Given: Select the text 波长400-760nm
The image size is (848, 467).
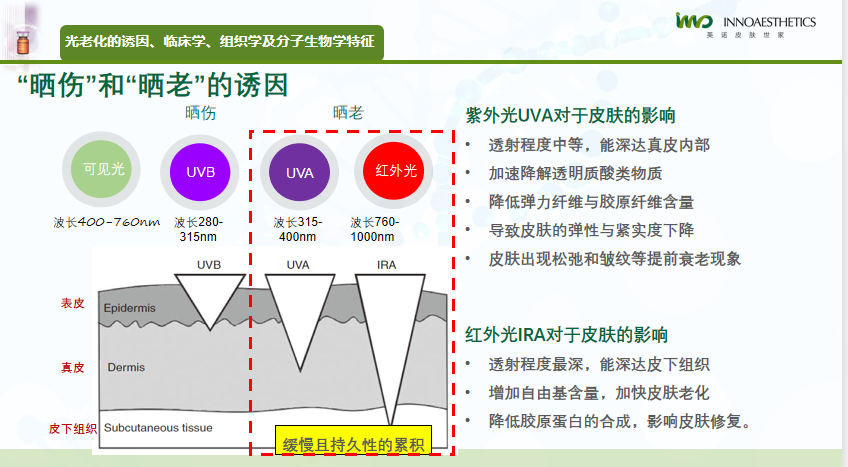Looking at the screenshot, I should pyautogui.click(x=107, y=222).
